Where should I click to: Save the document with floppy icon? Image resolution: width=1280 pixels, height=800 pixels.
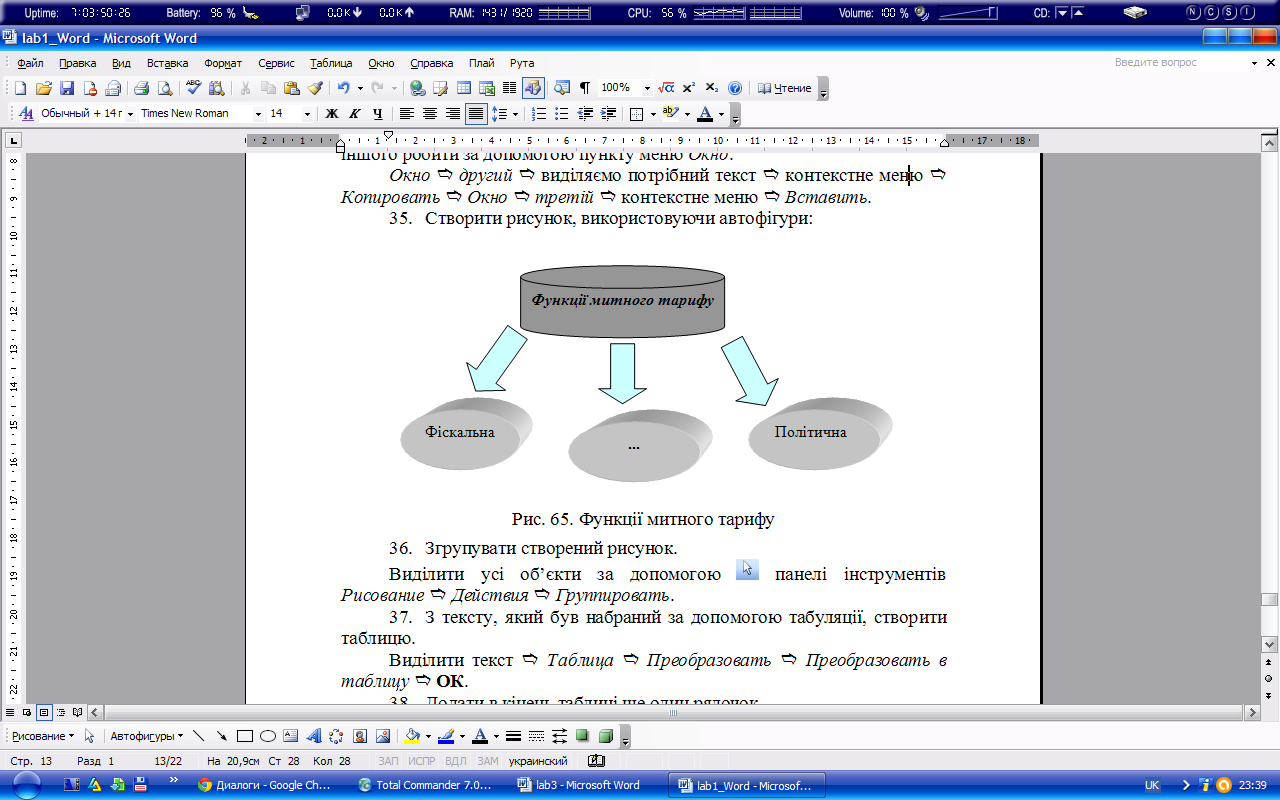point(67,88)
